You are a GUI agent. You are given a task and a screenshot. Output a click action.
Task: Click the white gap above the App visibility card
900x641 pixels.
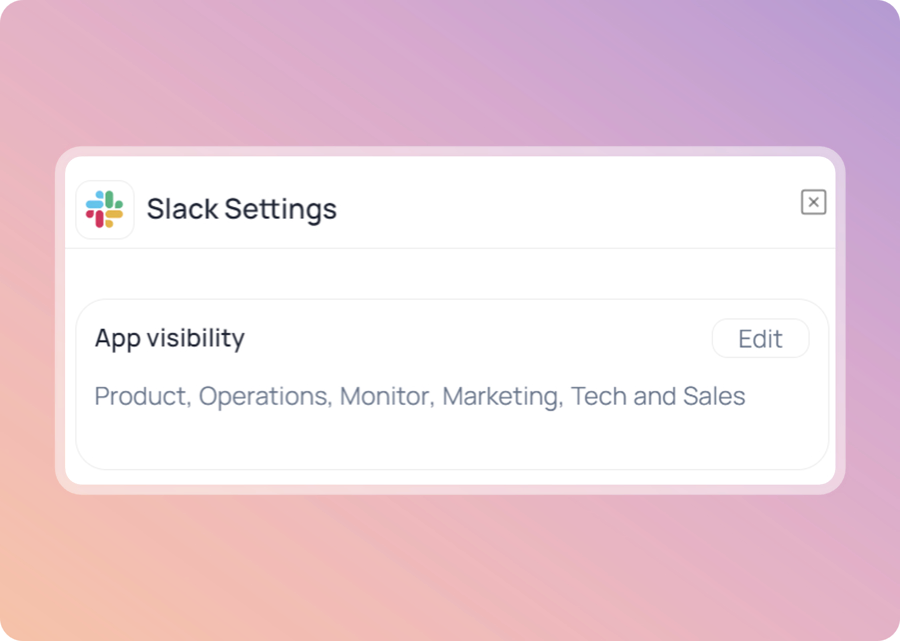(x=450, y=274)
